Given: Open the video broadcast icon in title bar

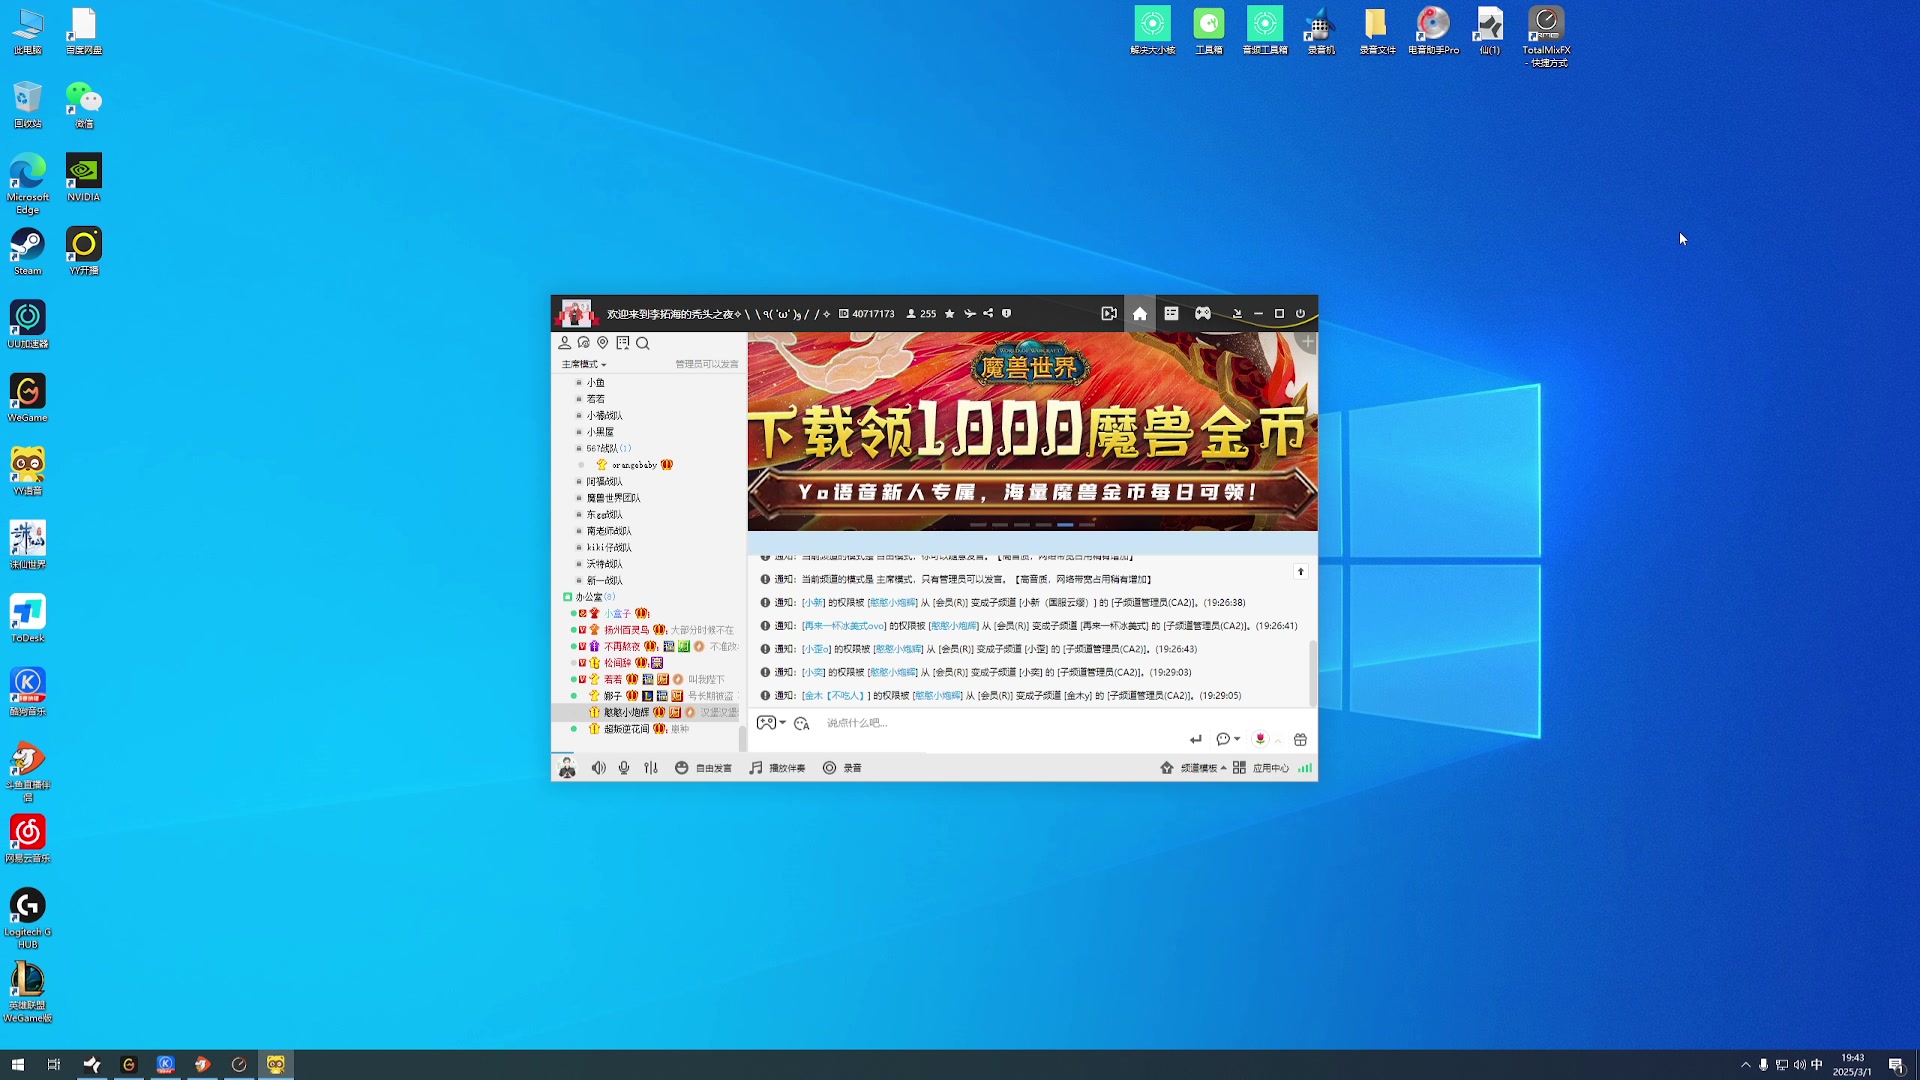Looking at the screenshot, I should (x=1108, y=313).
